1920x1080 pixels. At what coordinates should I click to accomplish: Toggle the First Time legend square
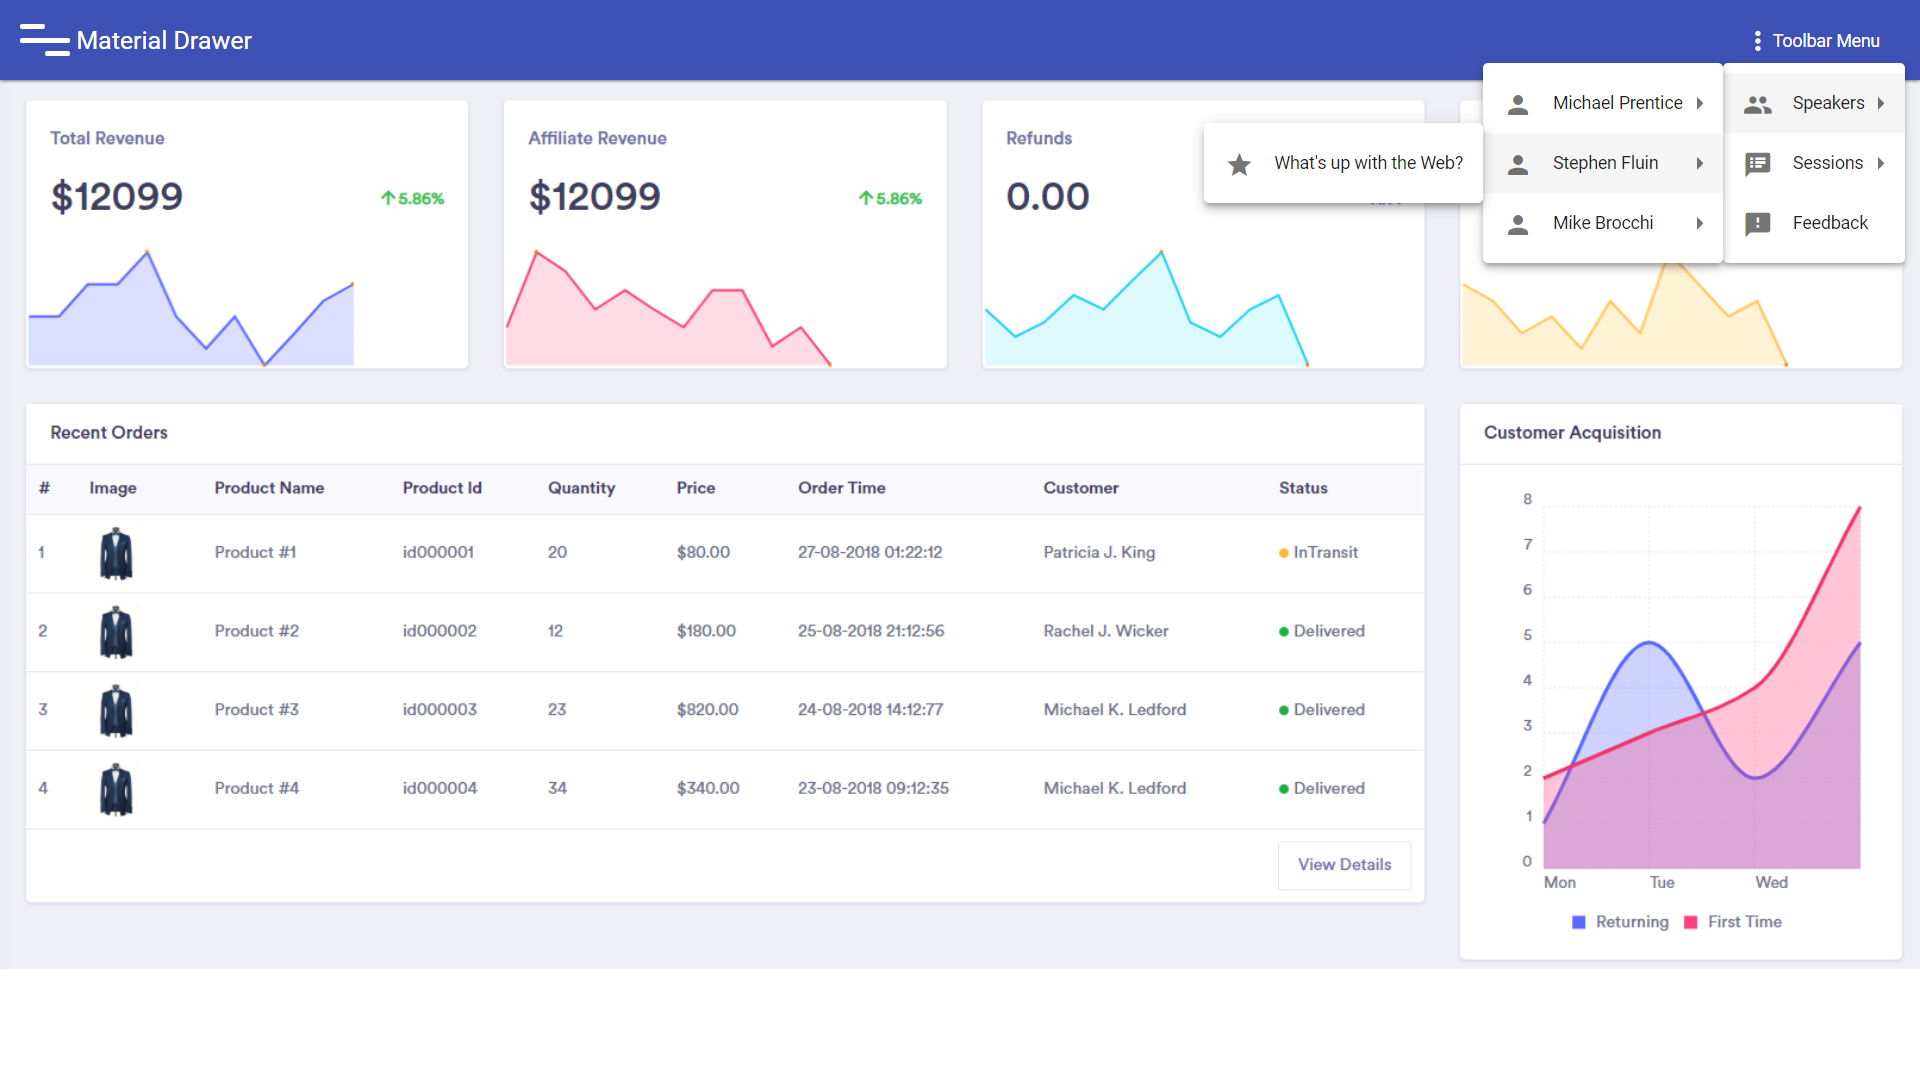pos(1690,922)
